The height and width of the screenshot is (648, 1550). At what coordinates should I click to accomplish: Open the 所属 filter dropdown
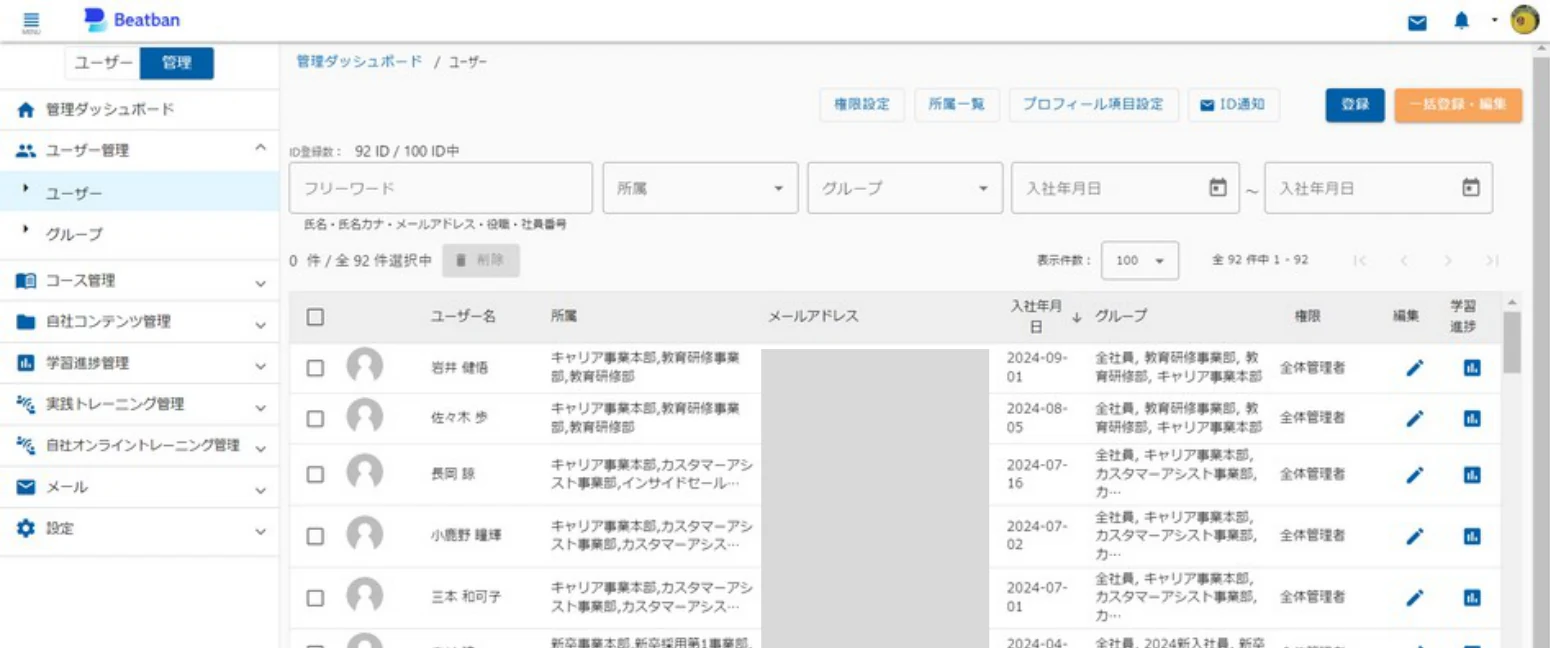click(700, 187)
